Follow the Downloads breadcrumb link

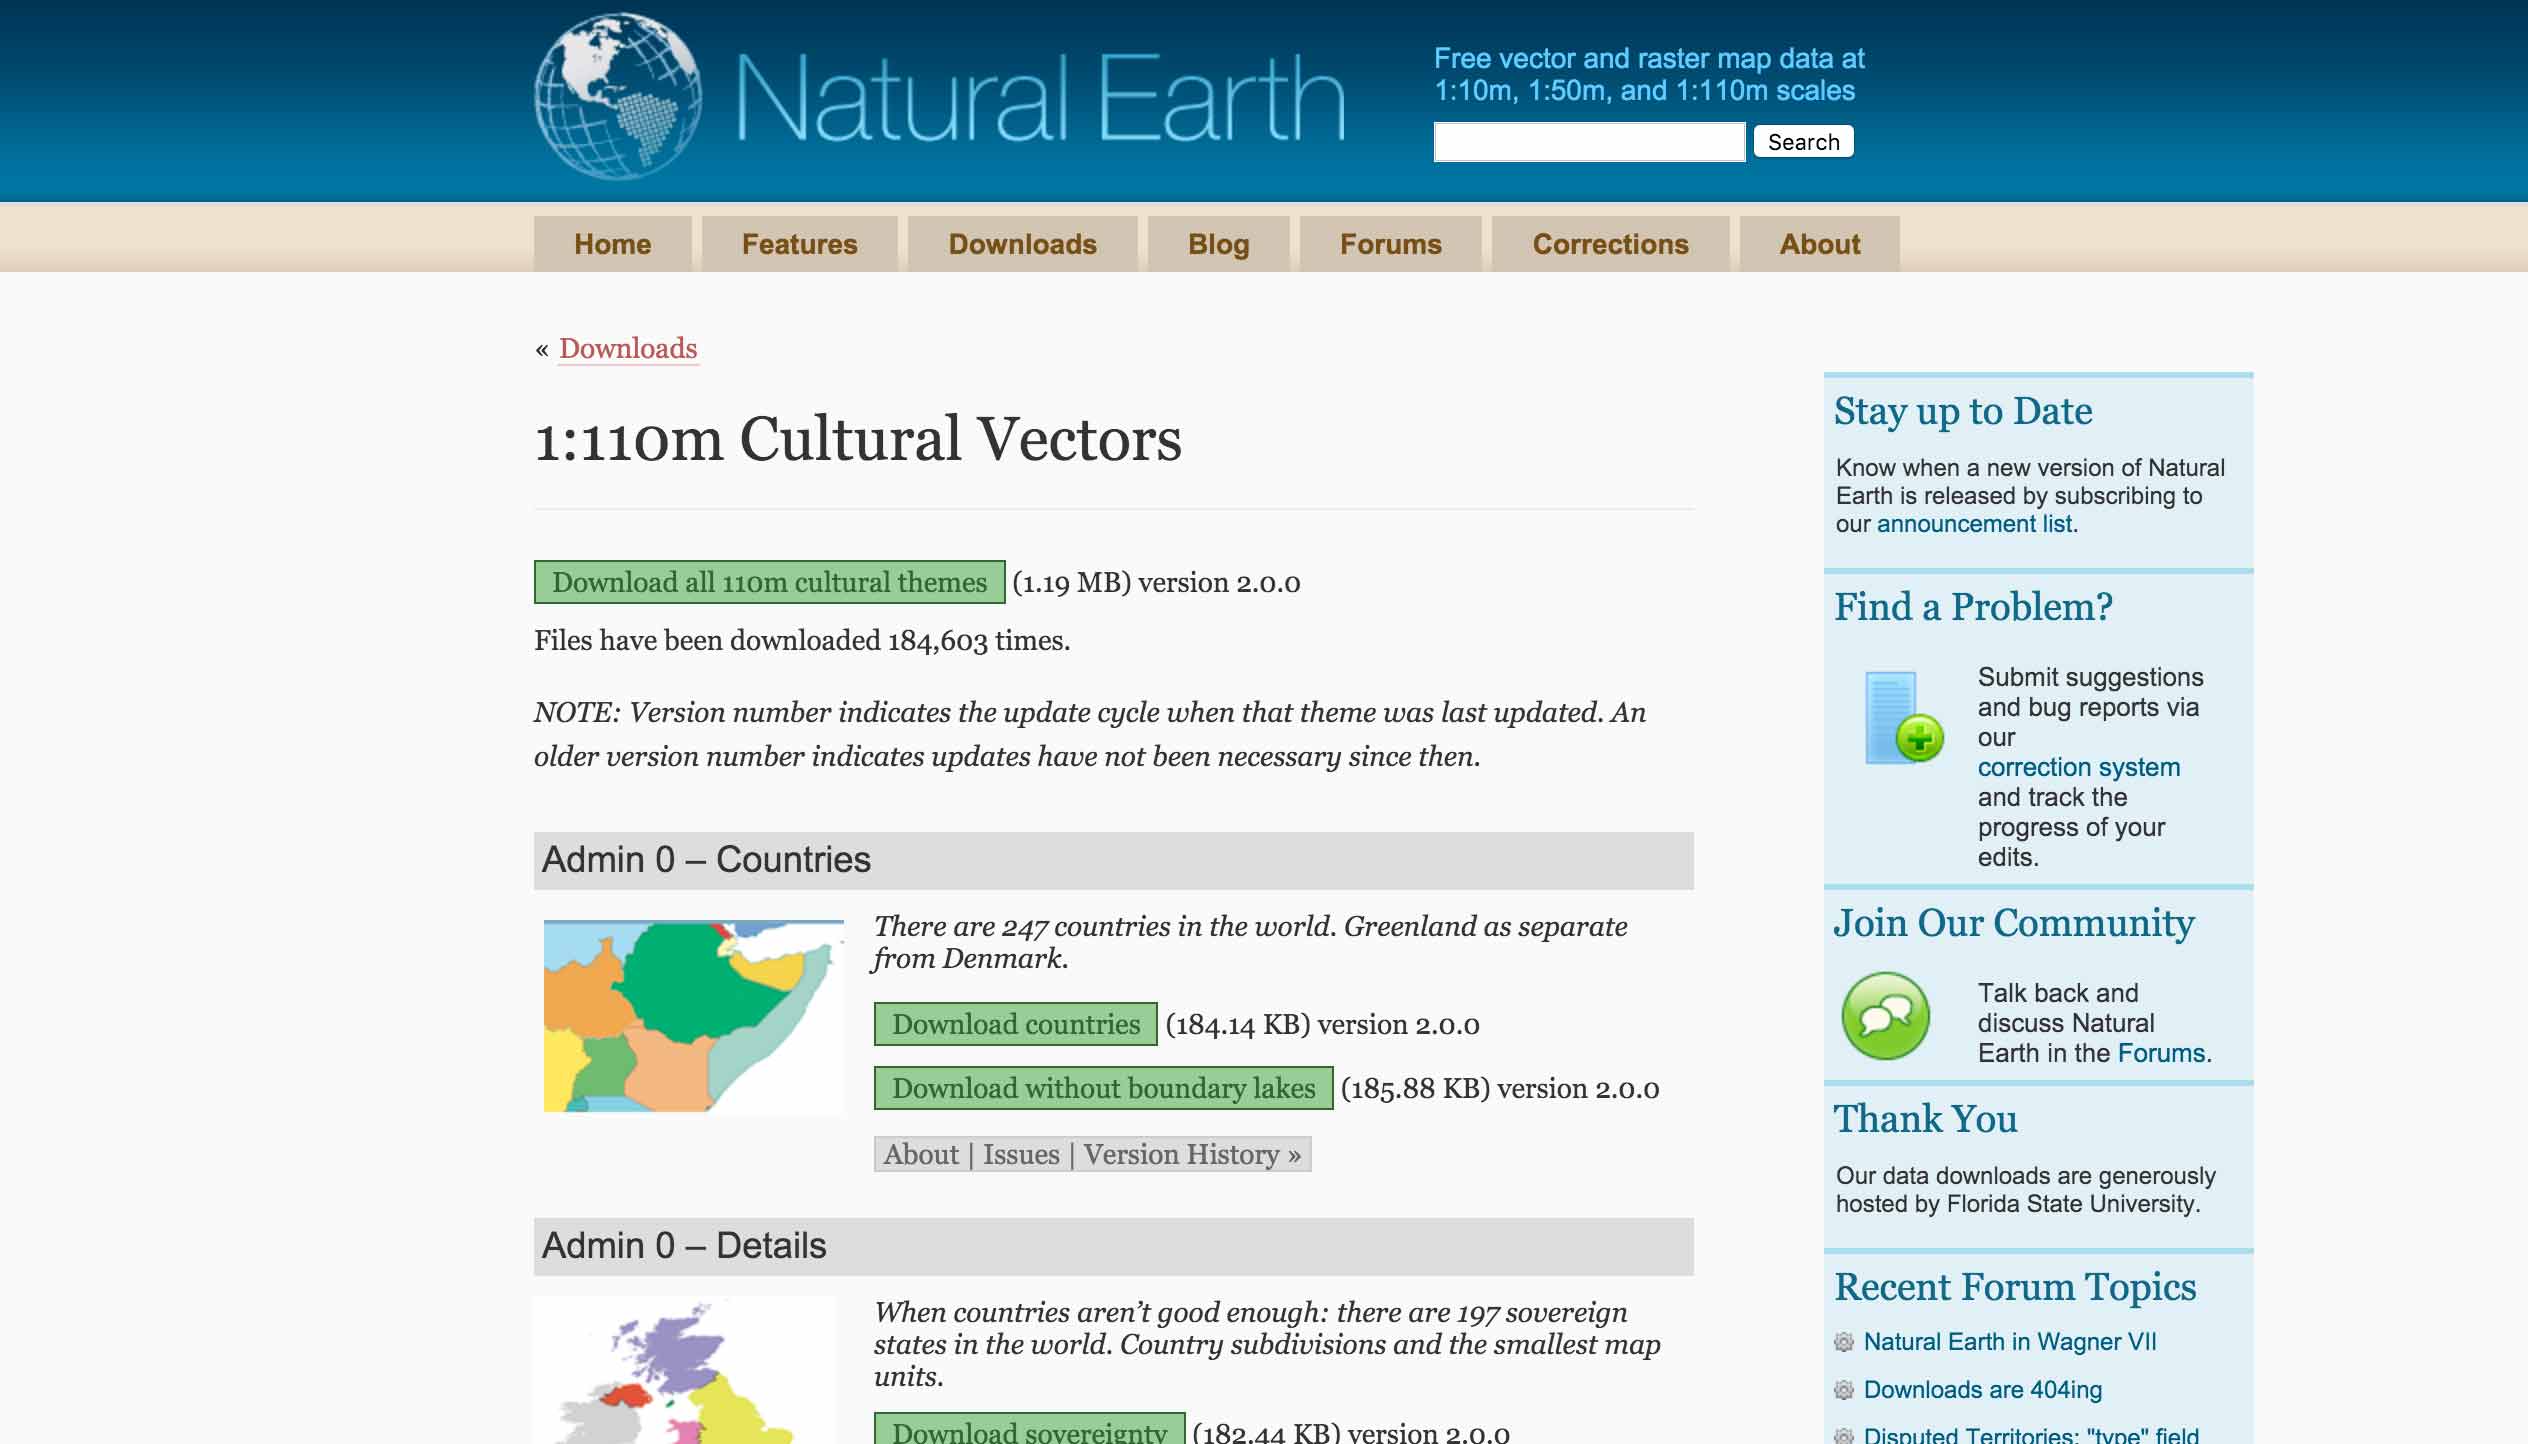pyautogui.click(x=628, y=349)
